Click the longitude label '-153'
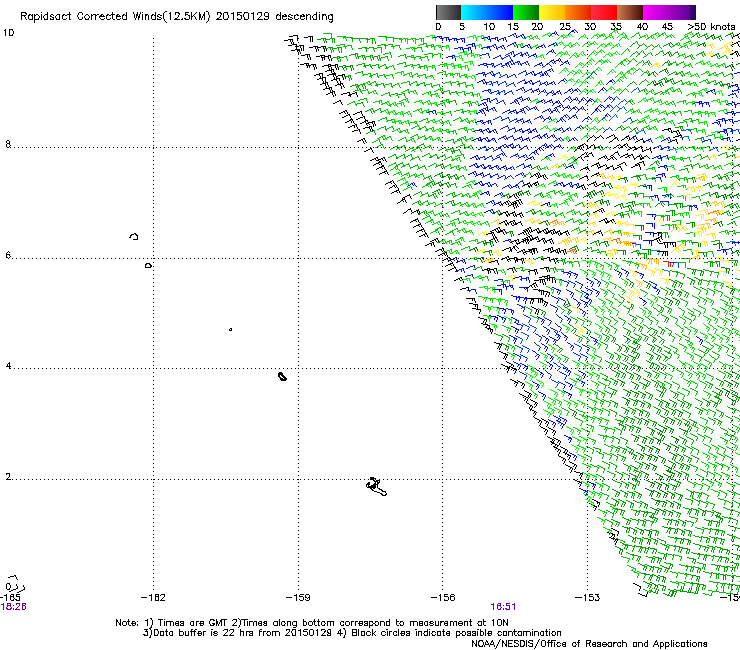The height and width of the screenshot is (650, 740). tap(588, 598)
